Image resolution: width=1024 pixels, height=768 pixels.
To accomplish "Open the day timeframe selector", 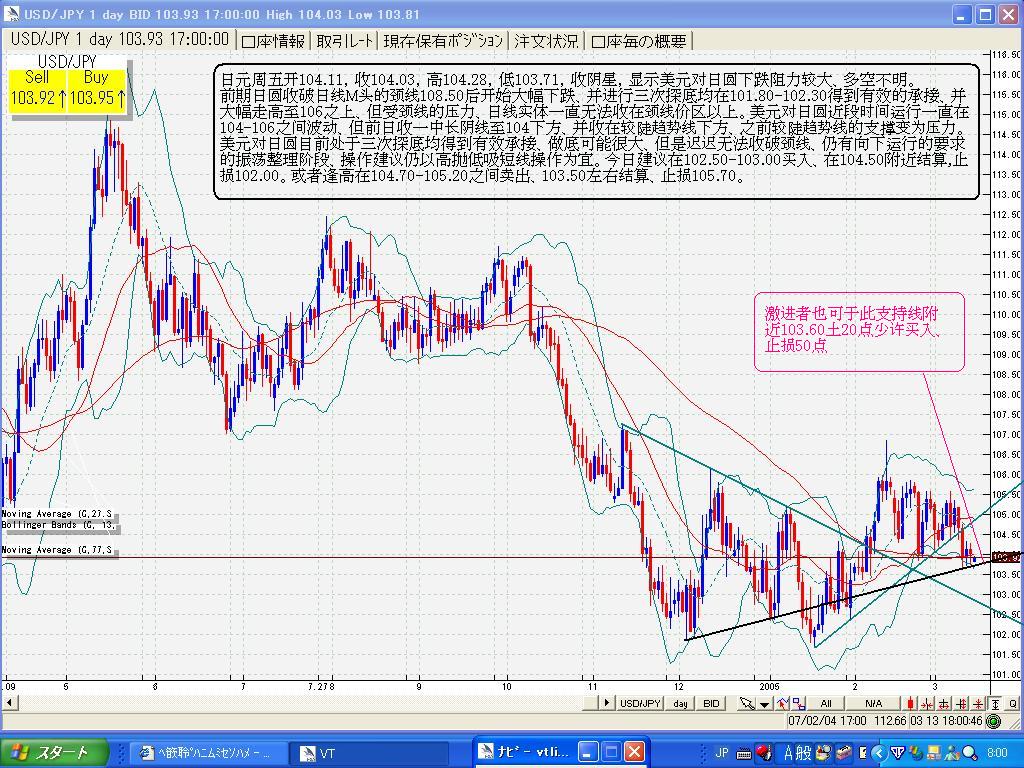I will pos(680,704).
